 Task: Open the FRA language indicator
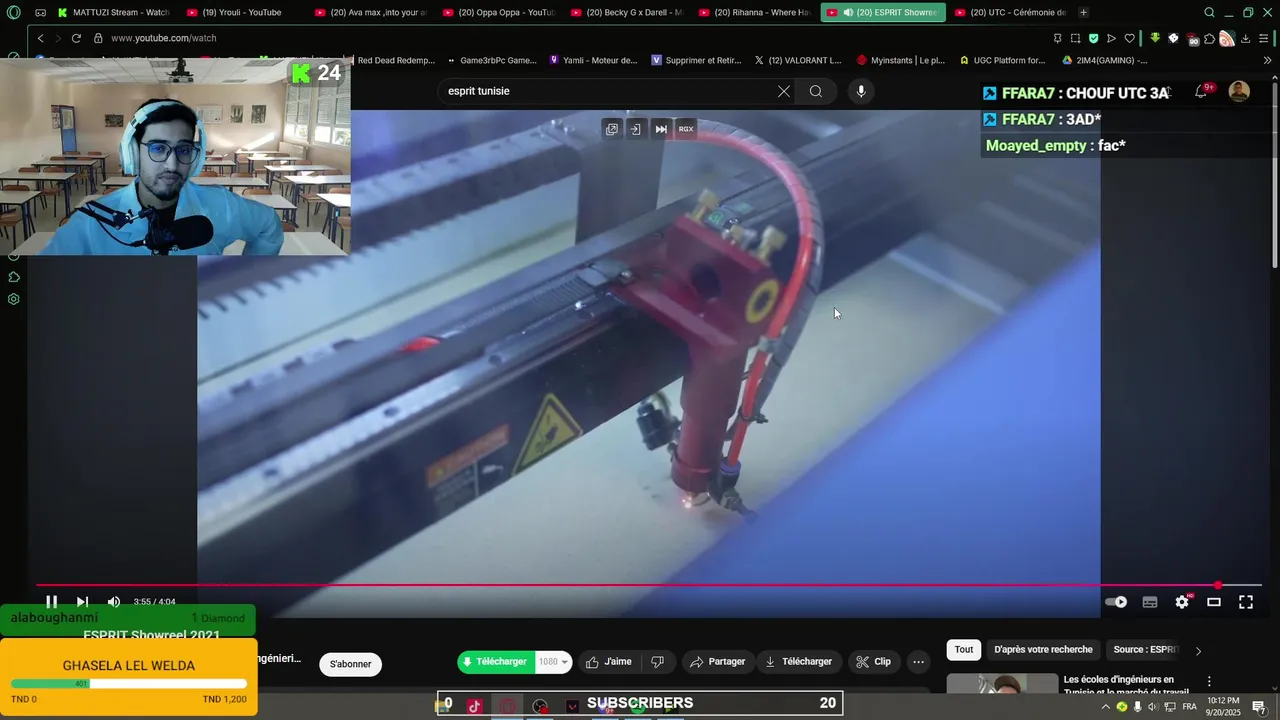(x=1189, y=707)
